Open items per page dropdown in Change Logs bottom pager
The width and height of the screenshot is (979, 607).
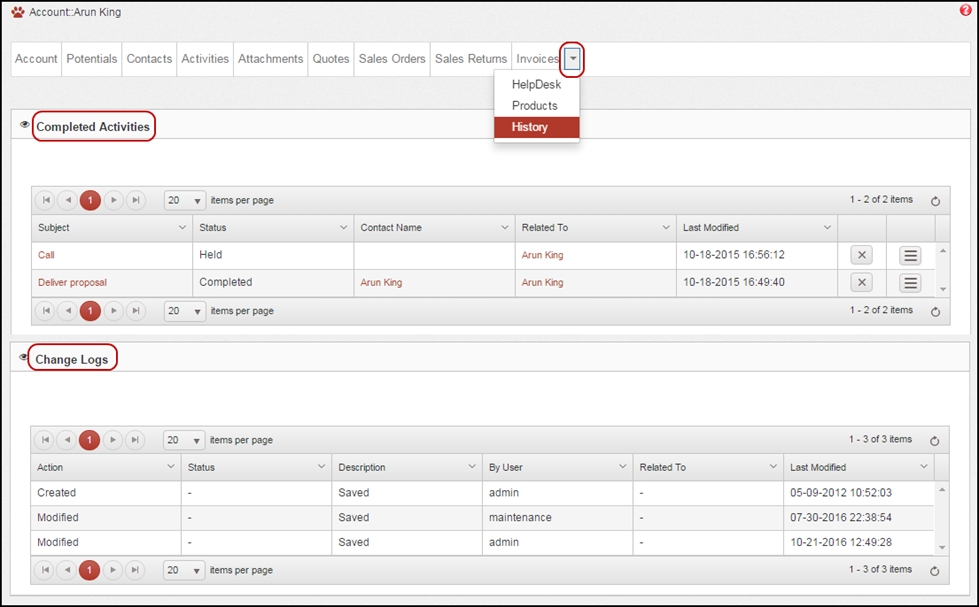pyautogui.click(x=184, y=570)
